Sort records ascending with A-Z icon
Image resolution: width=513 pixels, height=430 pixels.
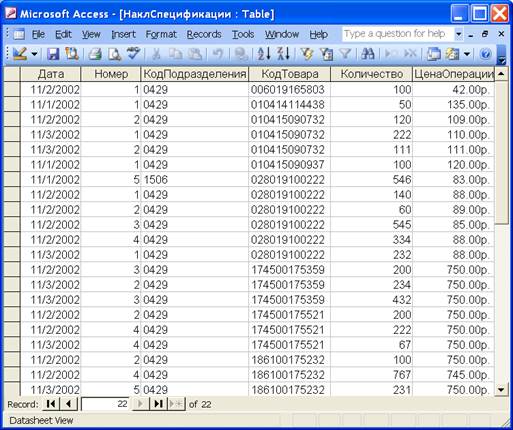(264, 54)
